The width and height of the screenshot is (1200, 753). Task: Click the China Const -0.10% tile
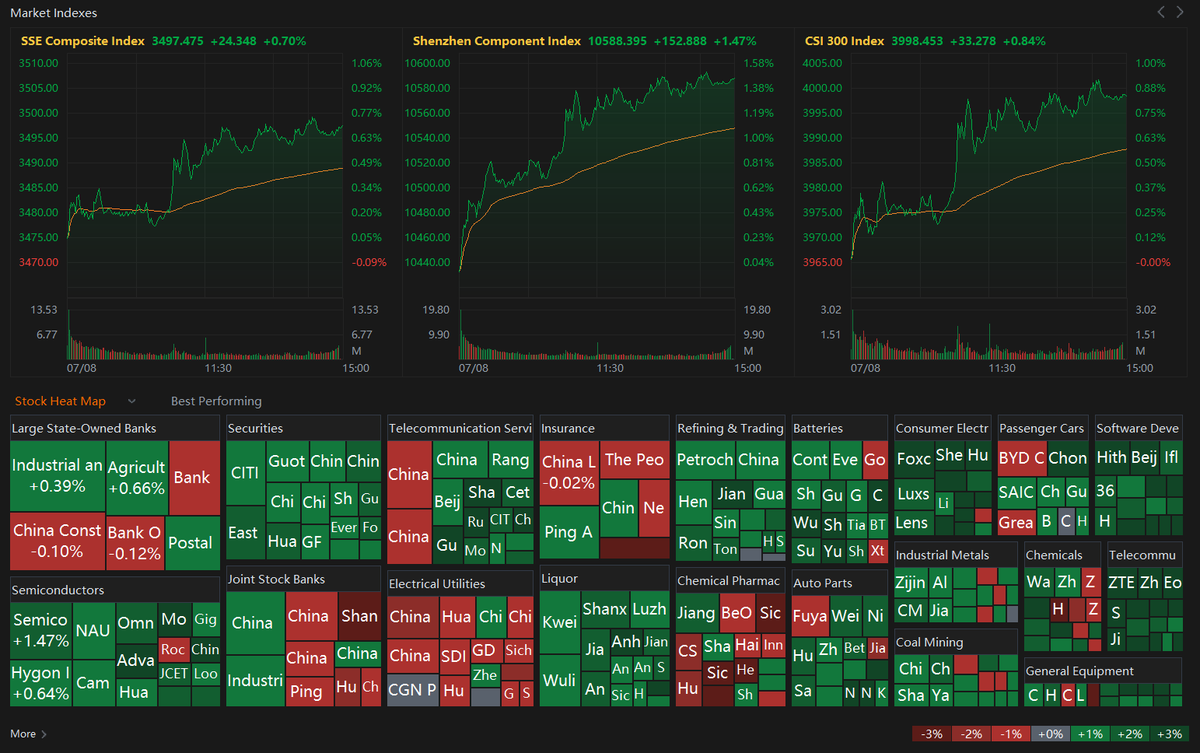pos(57,541)
